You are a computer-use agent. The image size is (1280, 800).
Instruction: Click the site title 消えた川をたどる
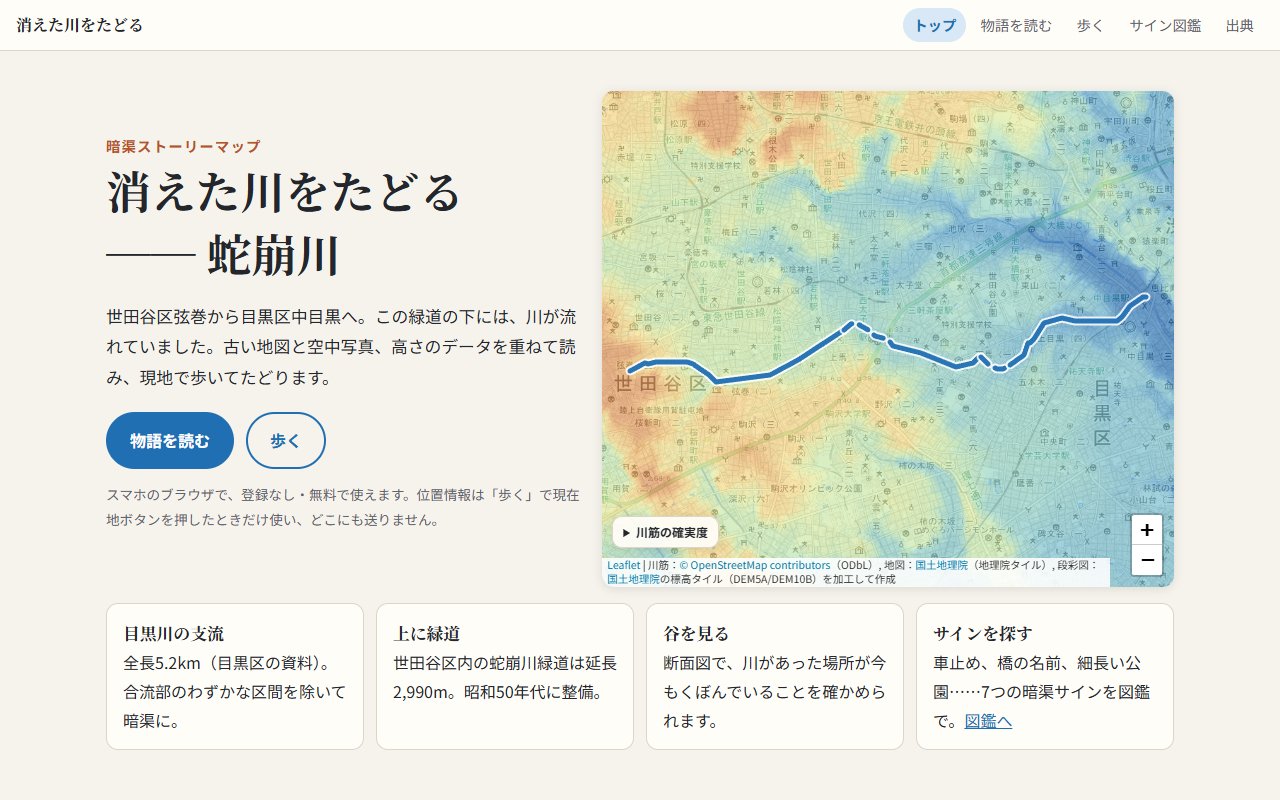[x=80, y=25]
